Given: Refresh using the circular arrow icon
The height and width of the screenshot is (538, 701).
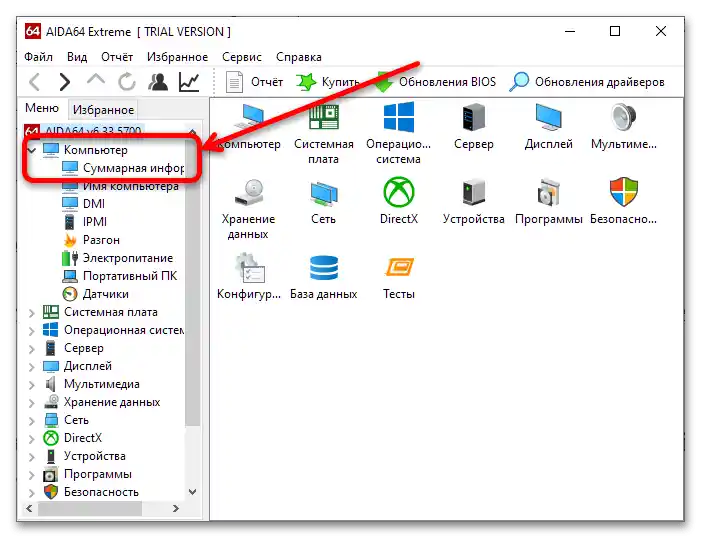Looking at the screenshot, I should click(127, 82).
